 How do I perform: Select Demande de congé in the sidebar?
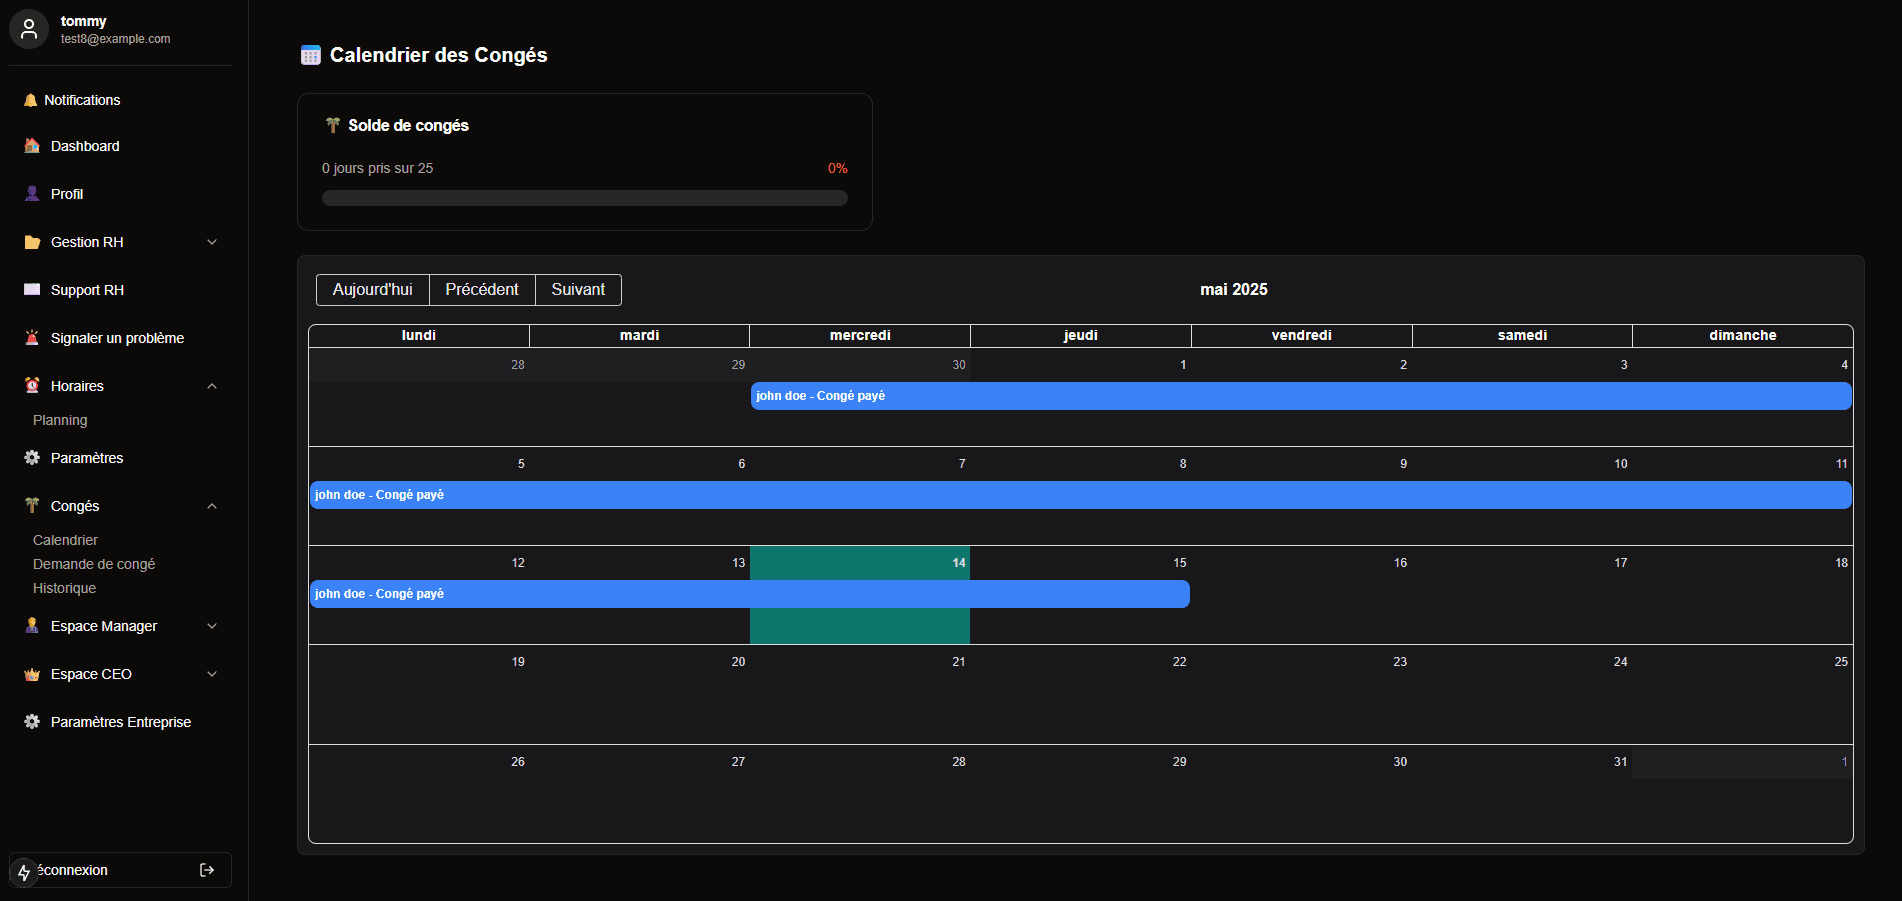pos(94,564)
